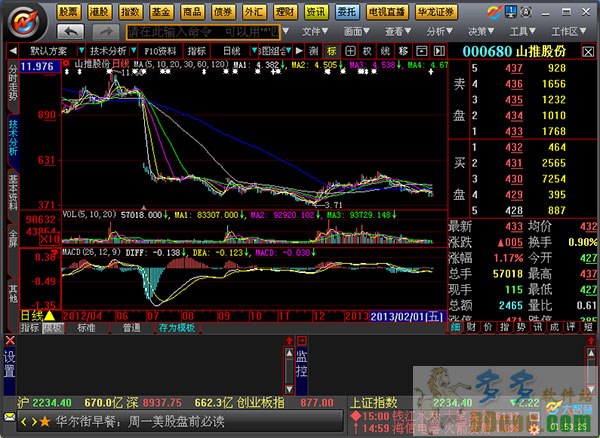
Task: Click the 移 move icon
Action: point(403,51)
